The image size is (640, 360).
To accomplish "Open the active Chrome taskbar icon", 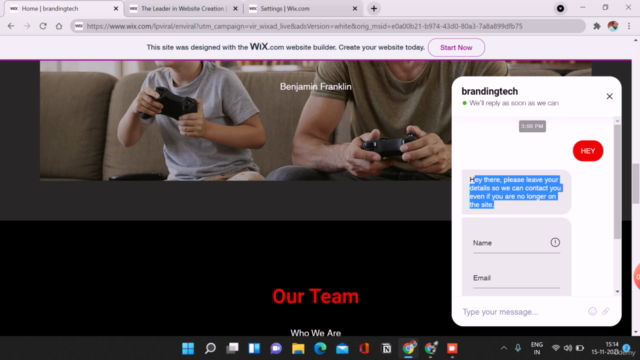I will coord(409,348).
